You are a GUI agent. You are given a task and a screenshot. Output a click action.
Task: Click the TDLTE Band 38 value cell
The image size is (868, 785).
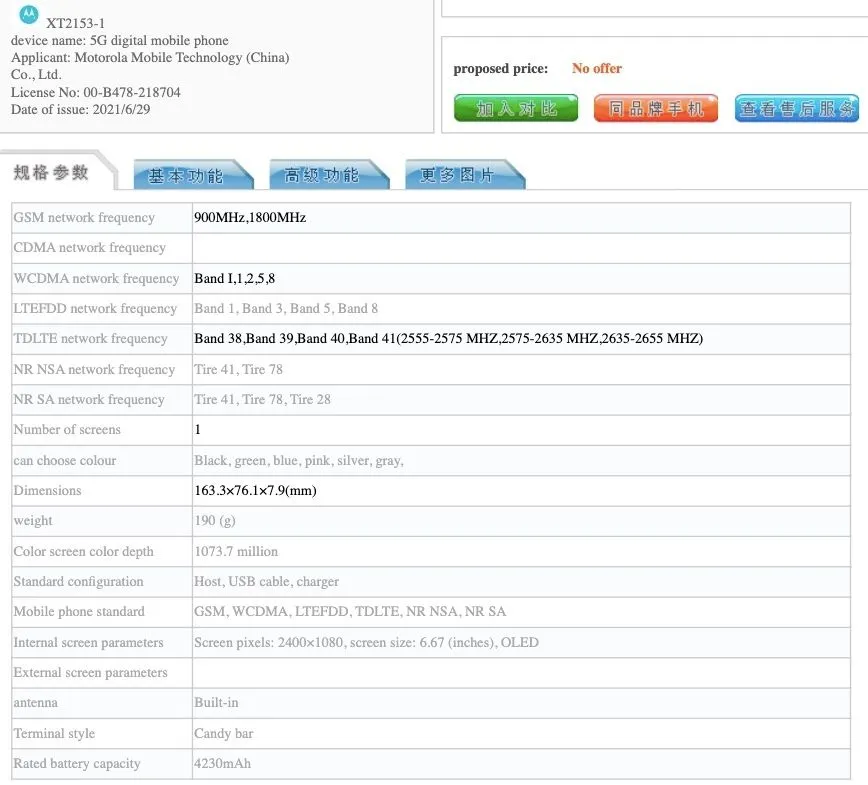coord(448,339)
